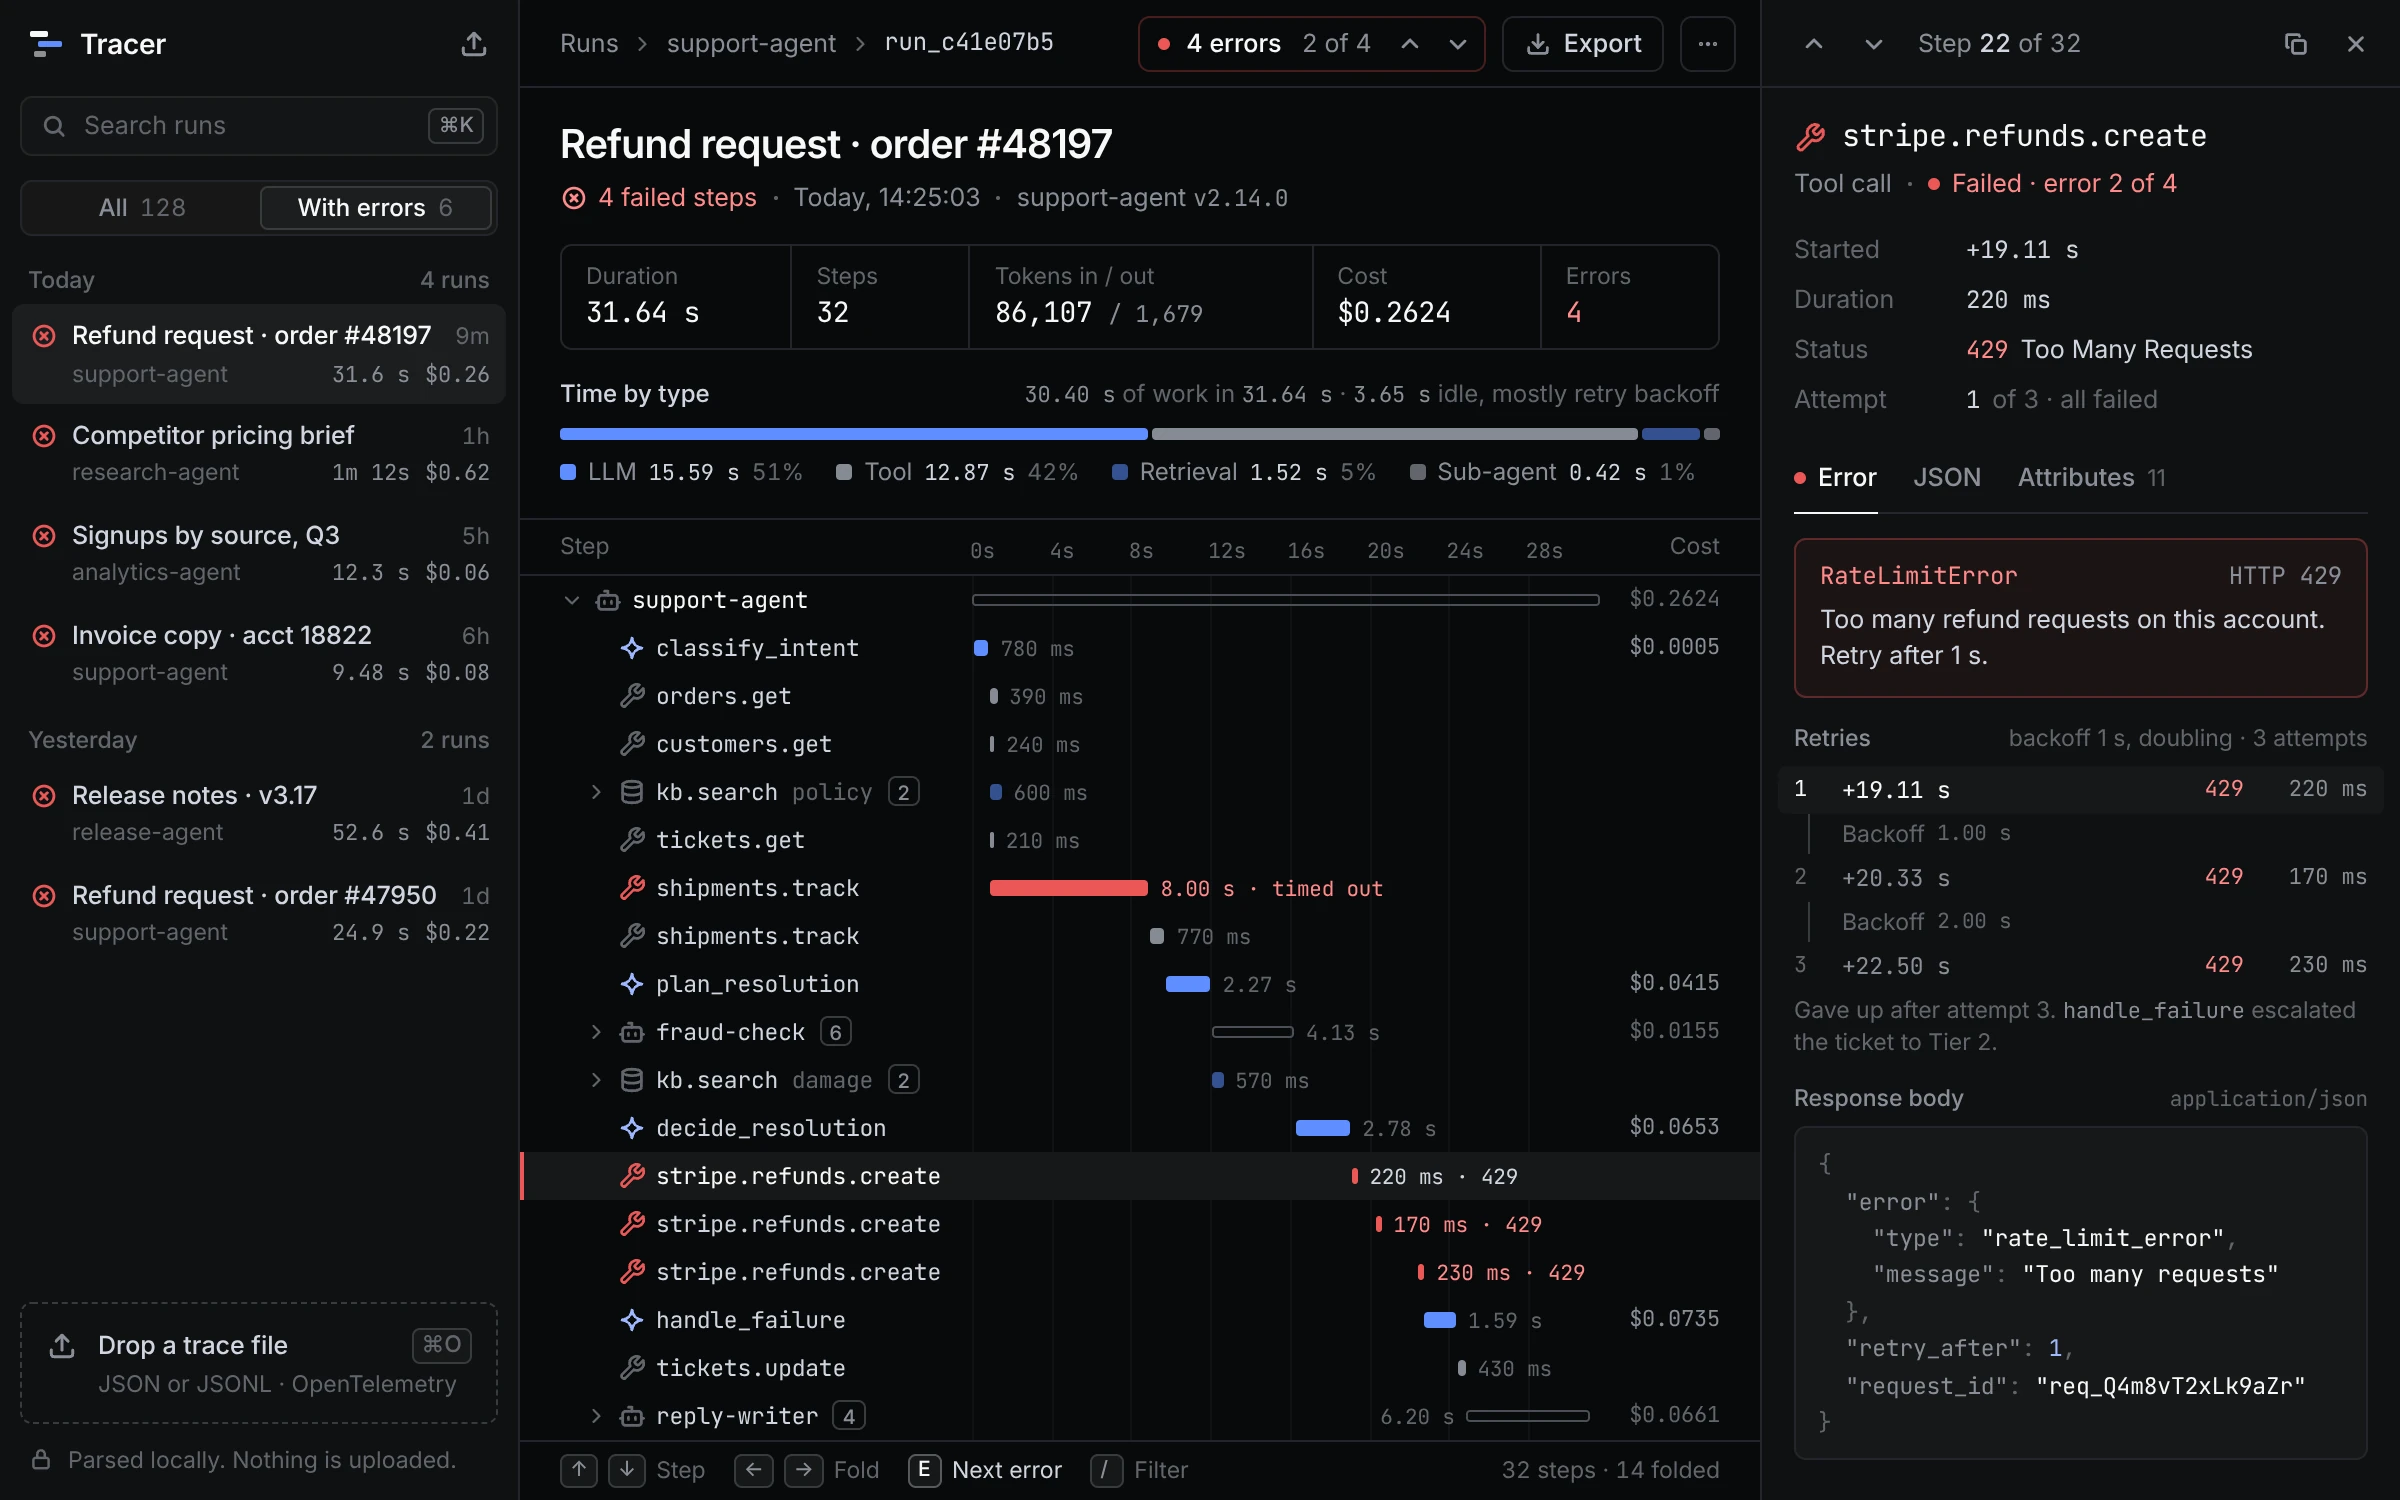Click the Tracer logo icon
The height and width of the screenshot is (1500, 2400).
46,44
